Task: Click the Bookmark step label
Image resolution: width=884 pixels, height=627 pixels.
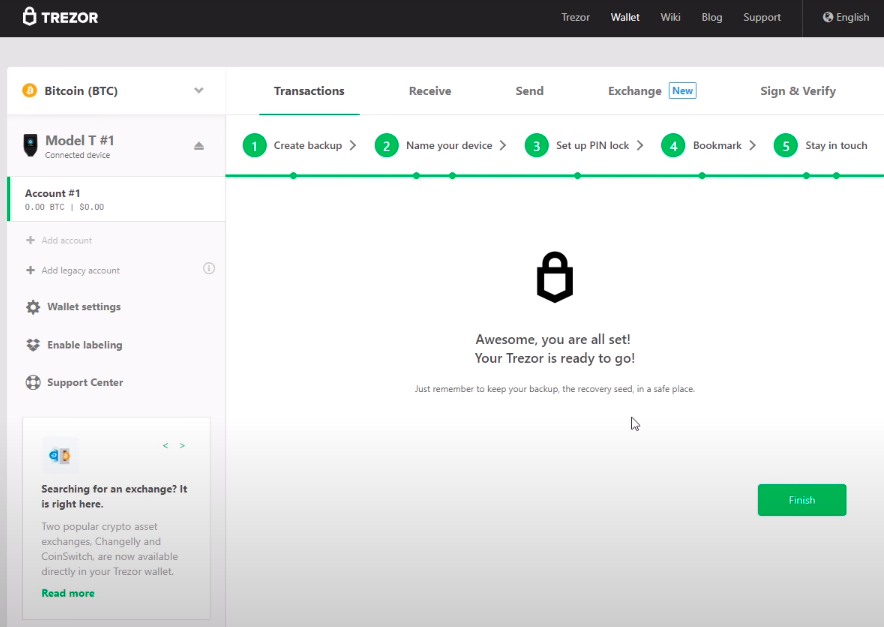Action: 717,145
